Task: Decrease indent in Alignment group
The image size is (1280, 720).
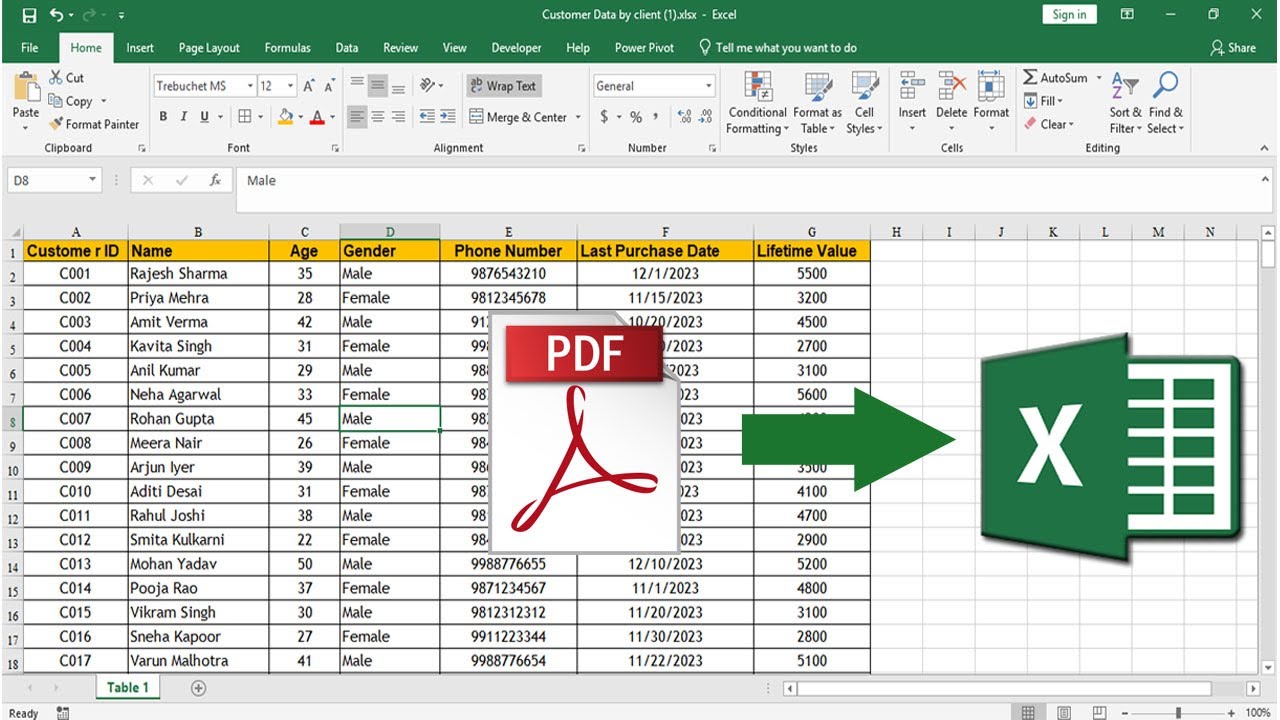Action: [x=427, y=117]
